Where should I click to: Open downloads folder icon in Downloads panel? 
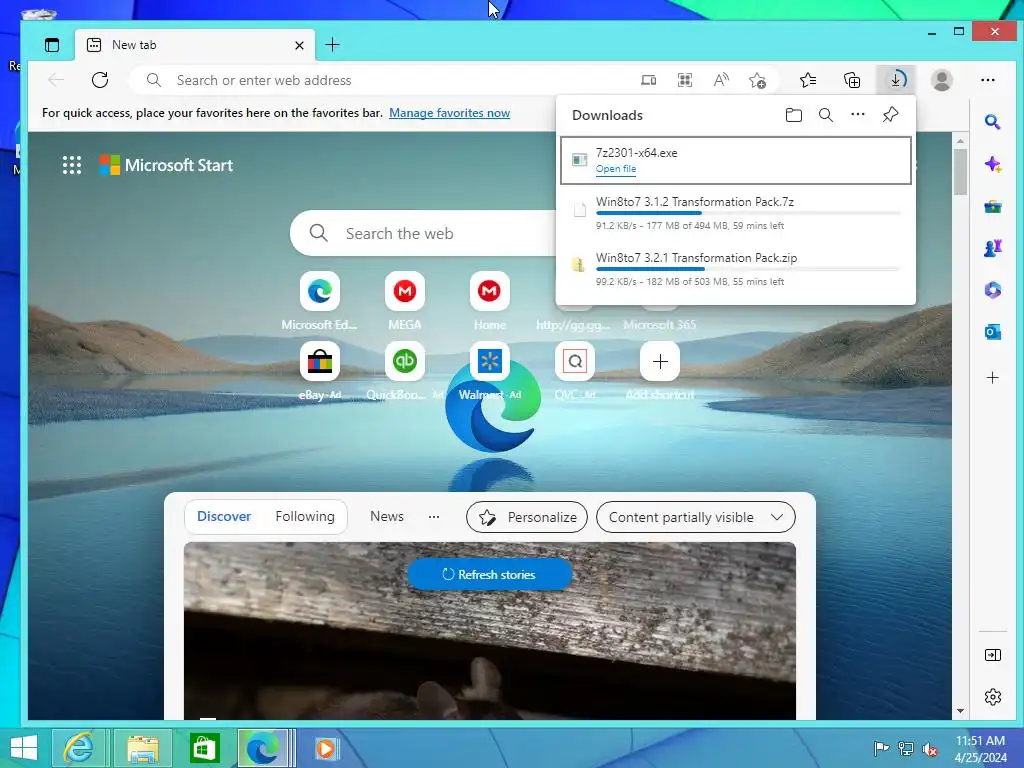[x=793, y=115]
